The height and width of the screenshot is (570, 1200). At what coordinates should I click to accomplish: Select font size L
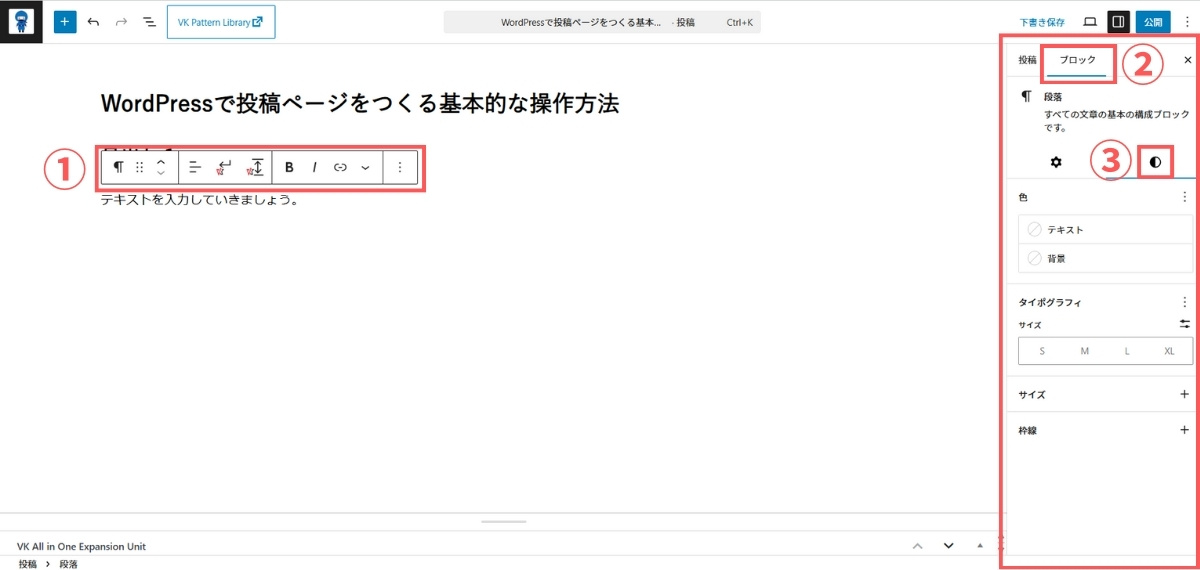(1127, 351)
